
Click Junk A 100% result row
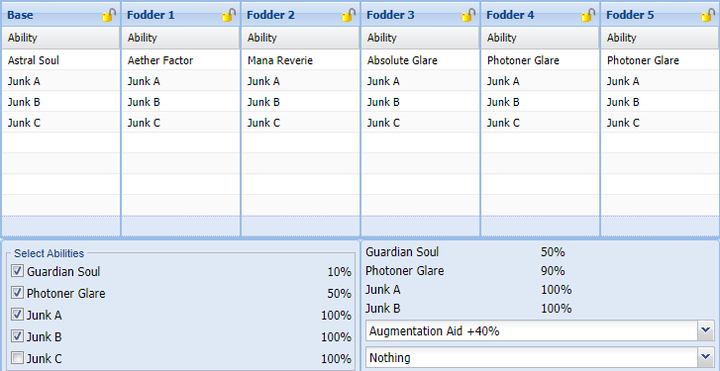[x=468, y=290]
